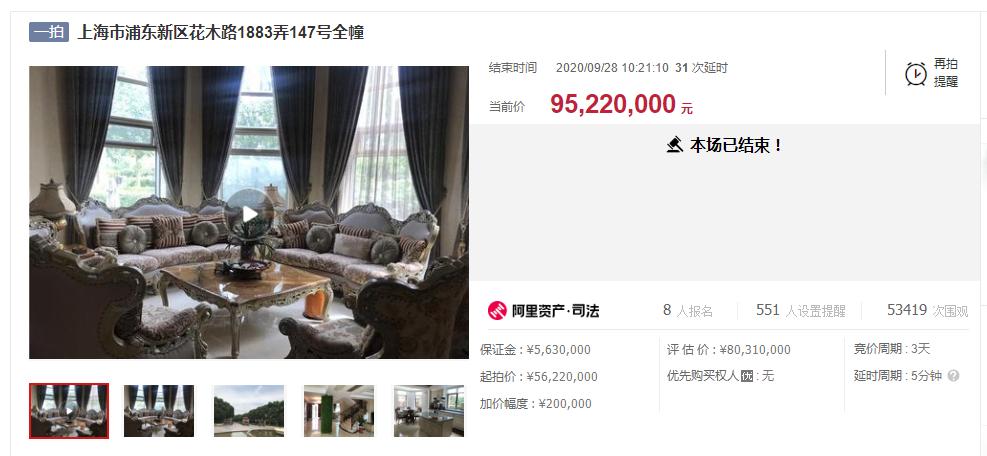Open the 31 次延时 delay record link
Viewport: 987px width, 456px height.
[x=701, y=68]
